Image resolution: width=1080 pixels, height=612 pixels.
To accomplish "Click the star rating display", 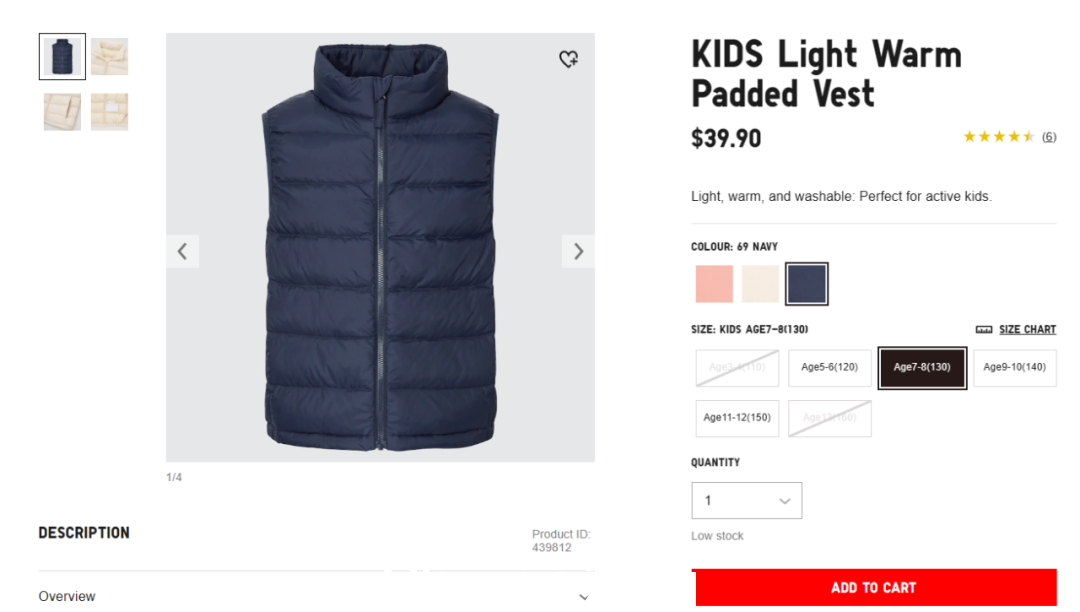I will (999, 136).
